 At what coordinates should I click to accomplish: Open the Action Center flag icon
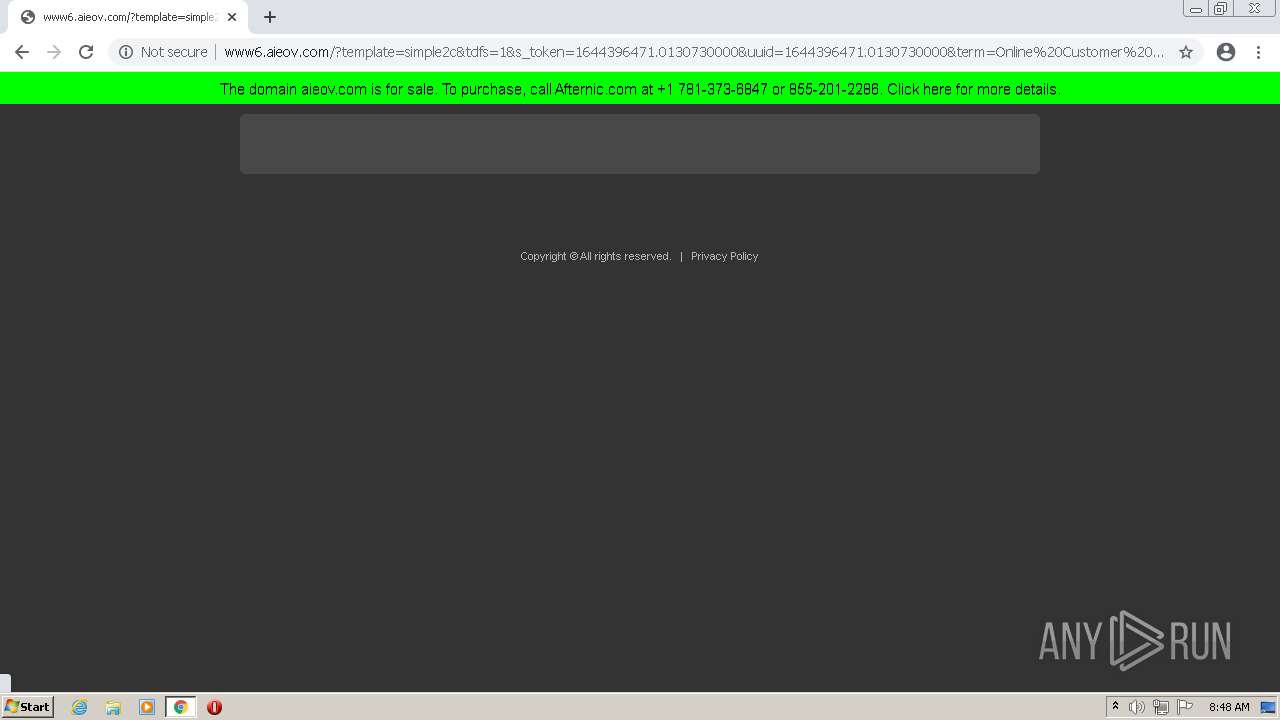(1185, 707)
